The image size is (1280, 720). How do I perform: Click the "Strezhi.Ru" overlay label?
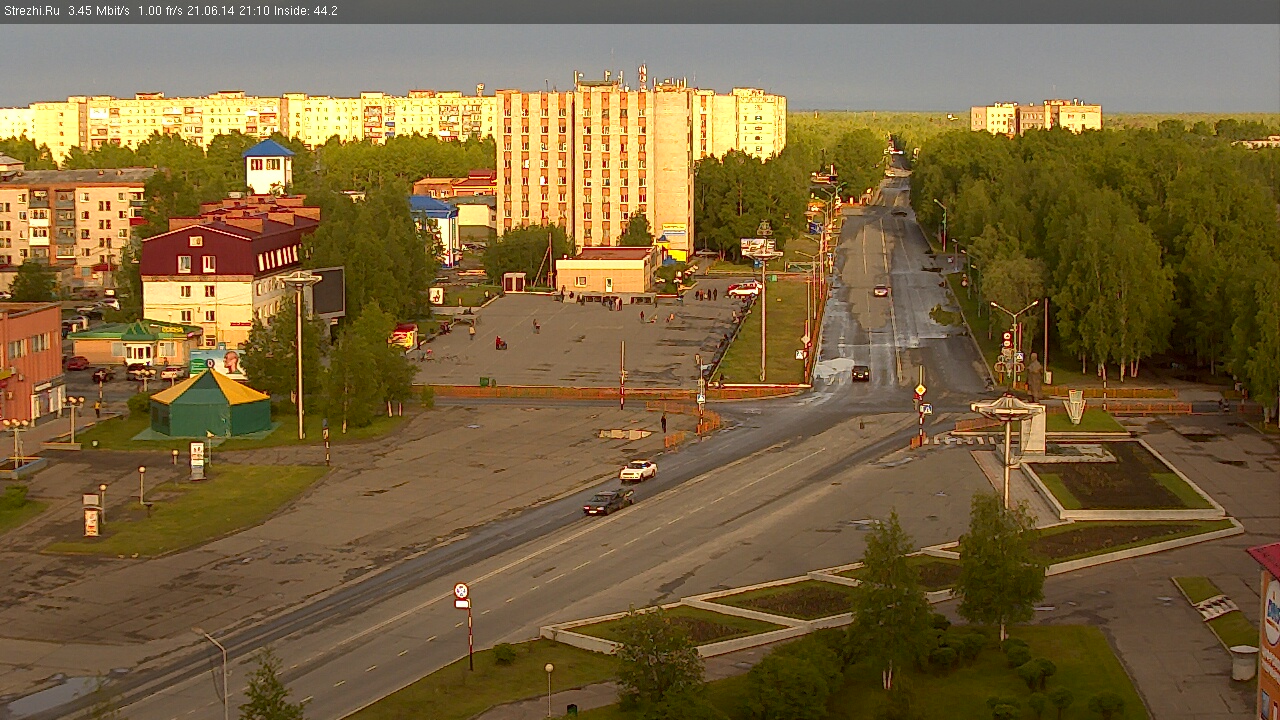pos(32,11)
